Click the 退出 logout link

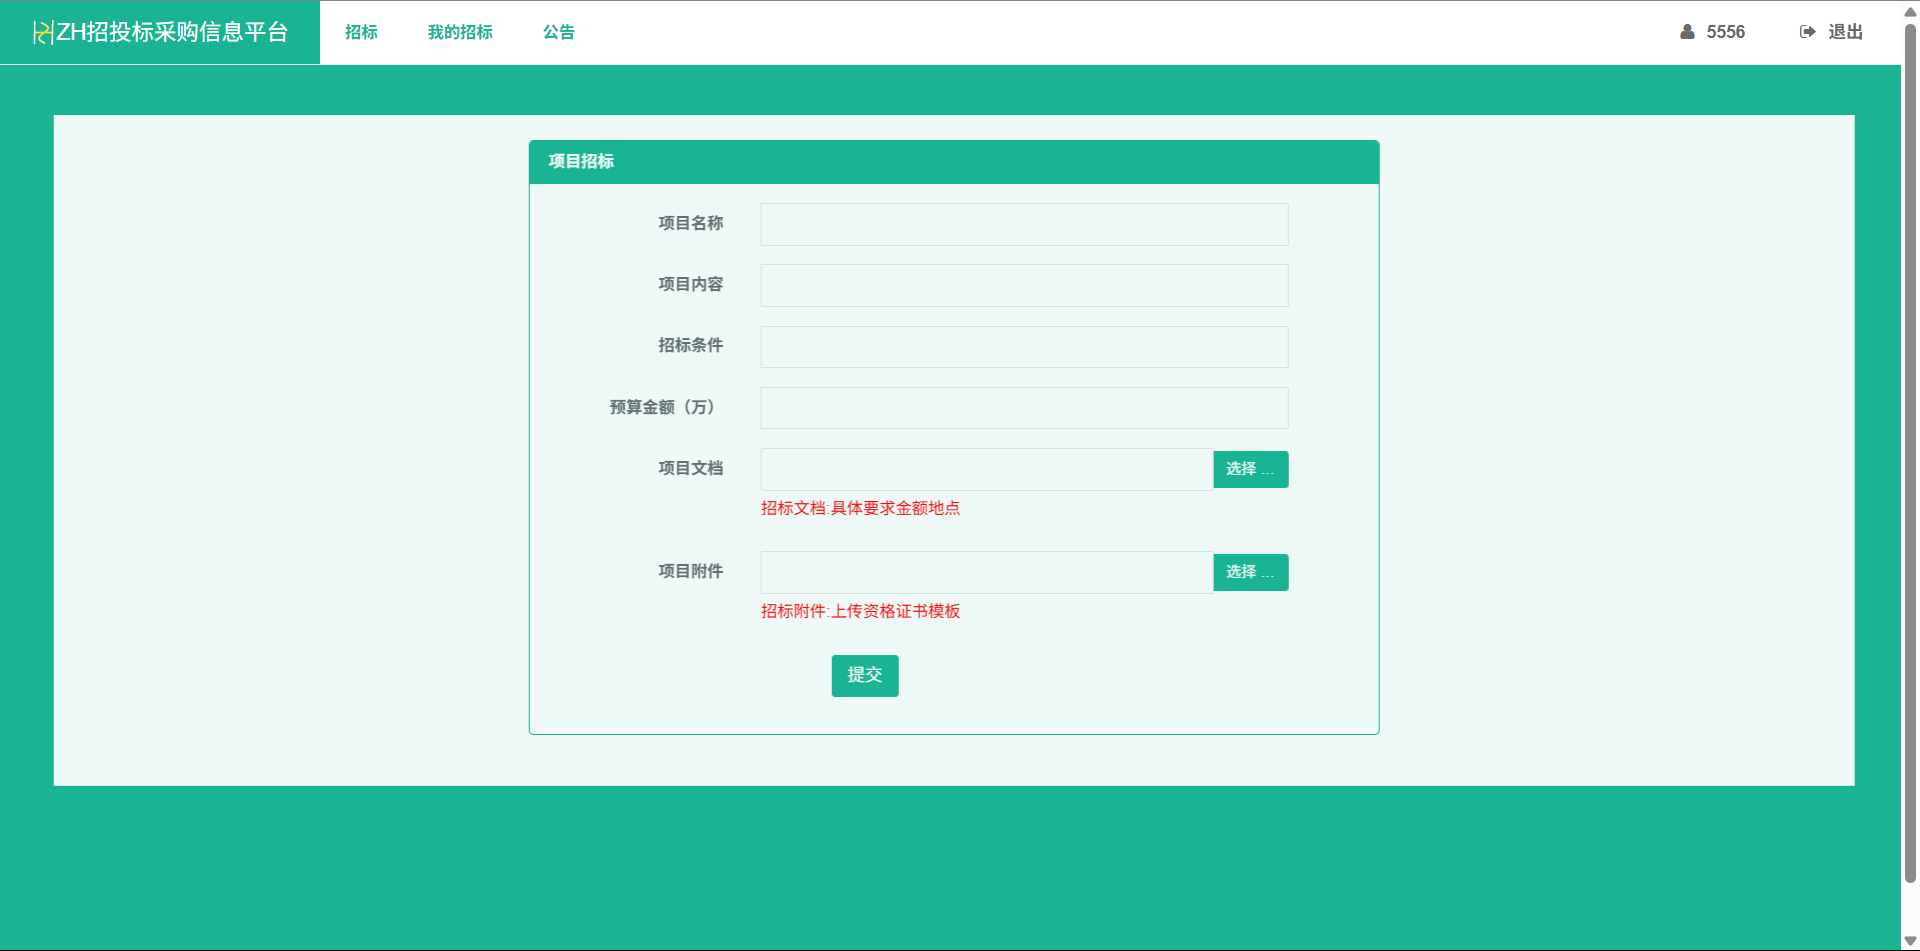click(1845, 32)
